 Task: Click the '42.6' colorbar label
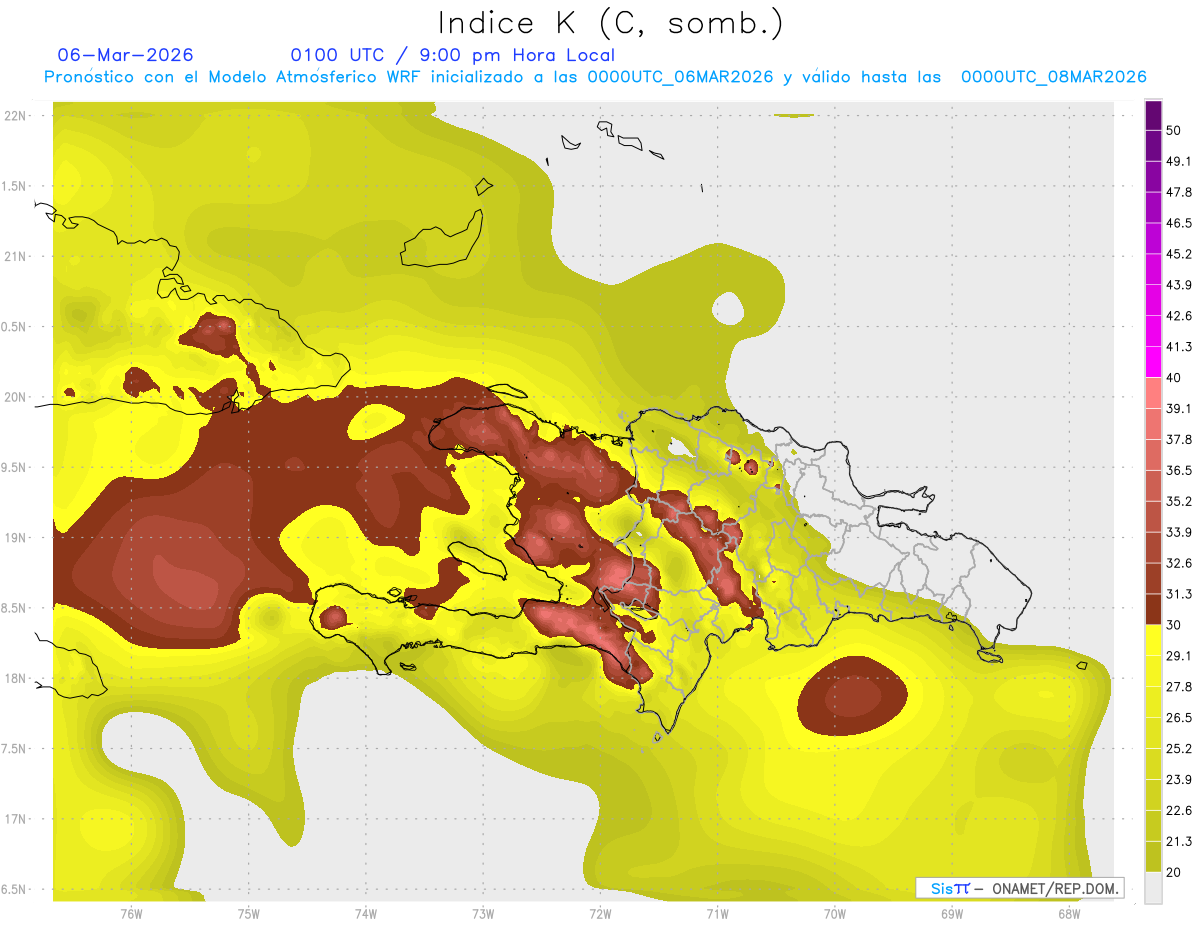click(1179, 316)
